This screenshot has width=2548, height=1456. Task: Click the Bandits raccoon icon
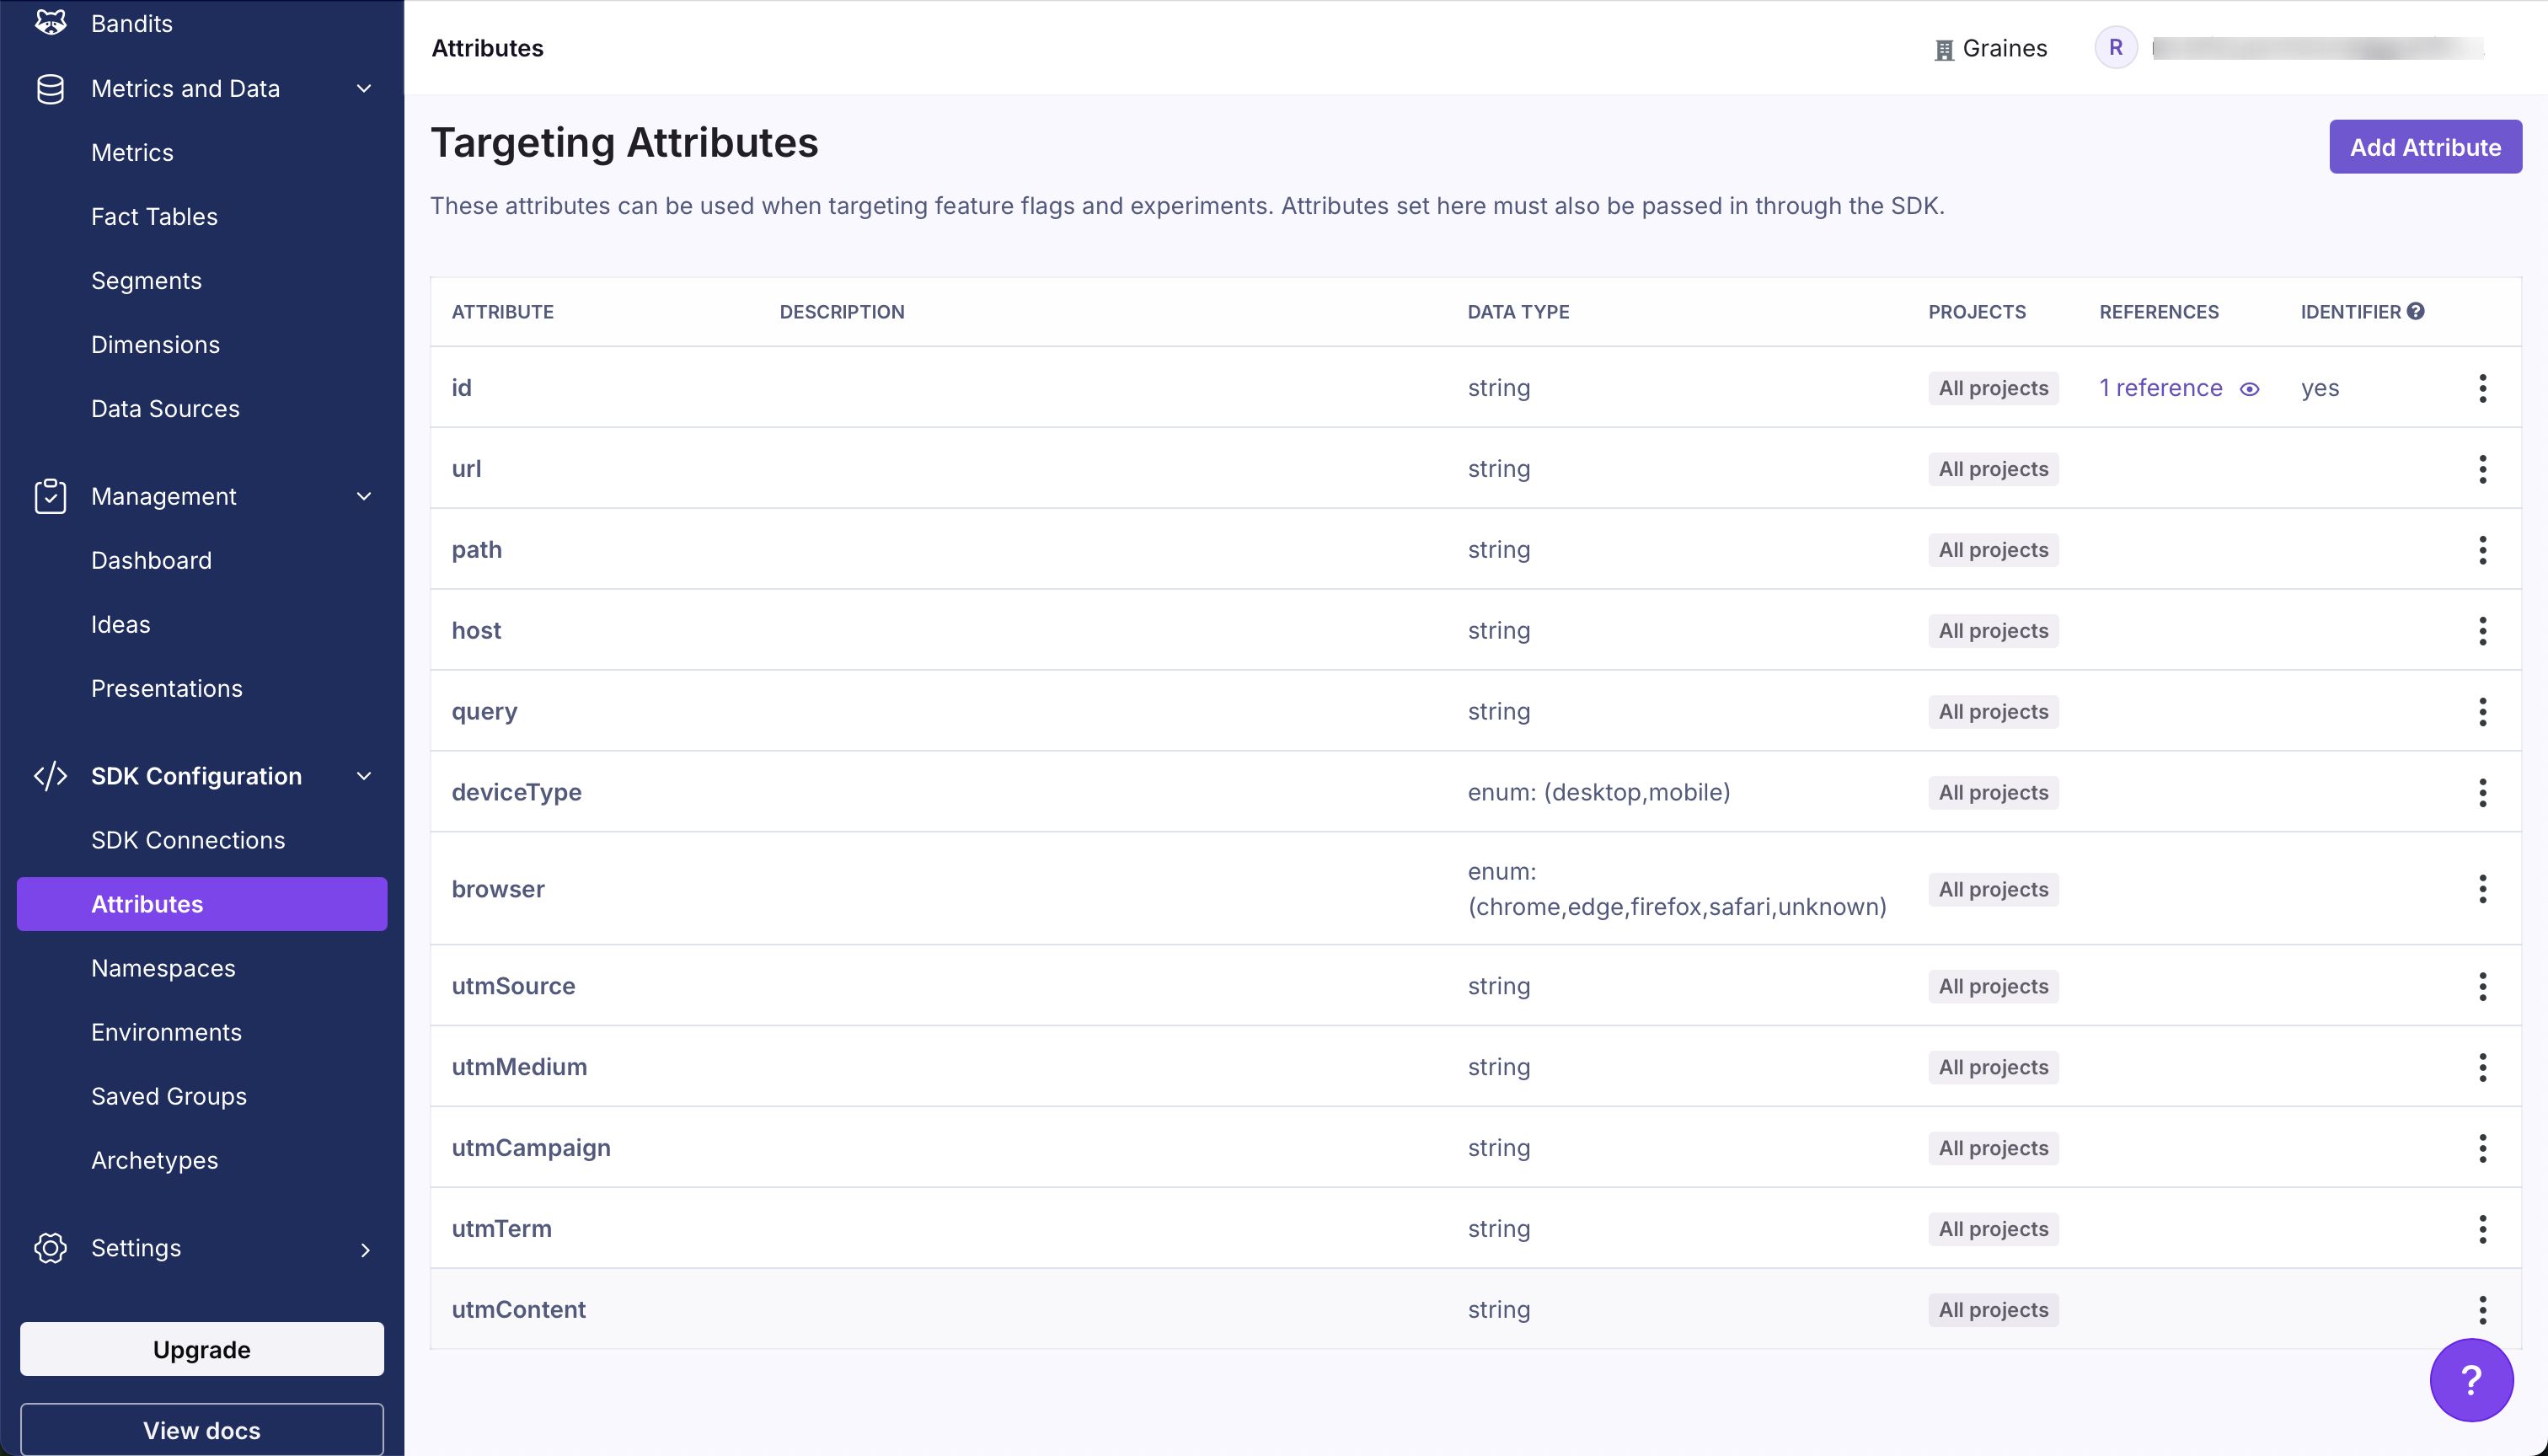50,22
